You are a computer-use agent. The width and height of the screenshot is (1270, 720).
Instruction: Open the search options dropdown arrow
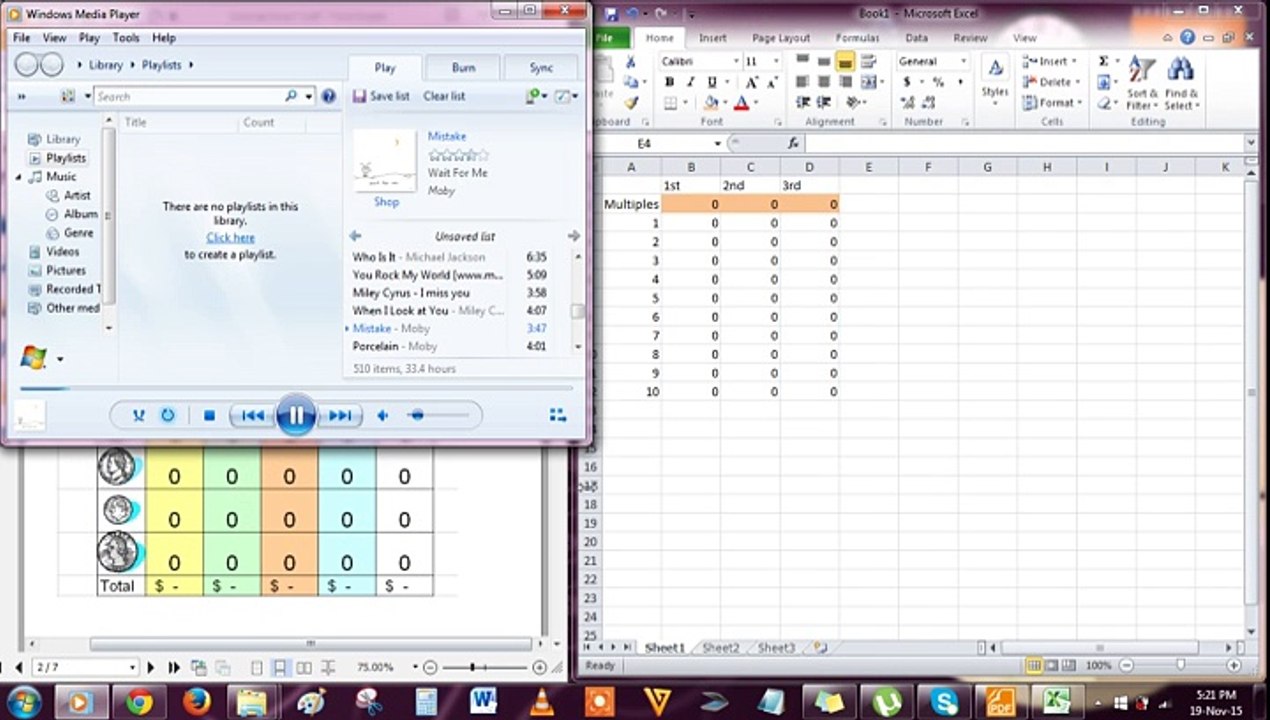pos(306,96)
